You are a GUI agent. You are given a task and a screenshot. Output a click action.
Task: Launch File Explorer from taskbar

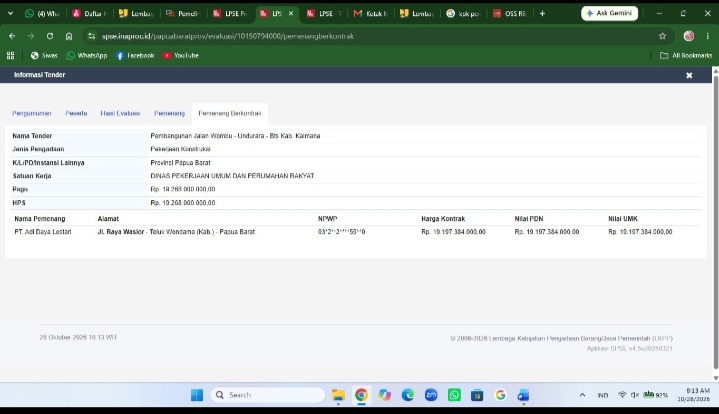click(x=338, y=395)
